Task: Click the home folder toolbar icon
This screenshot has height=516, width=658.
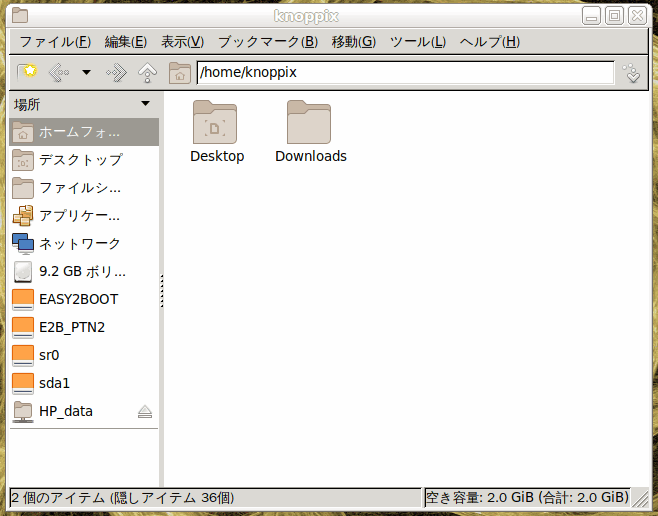Action: coord(180,72)
